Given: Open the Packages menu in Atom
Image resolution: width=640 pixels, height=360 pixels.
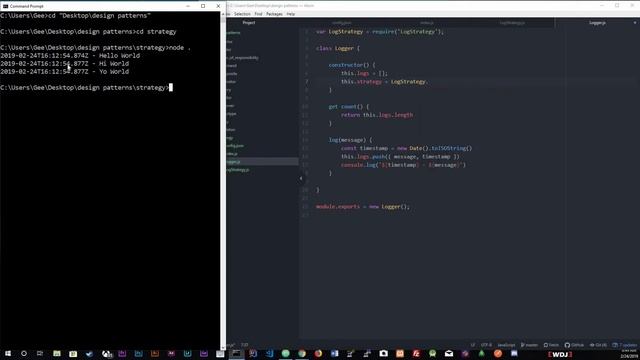Looking at the screenshot, I should click(274, 14).
